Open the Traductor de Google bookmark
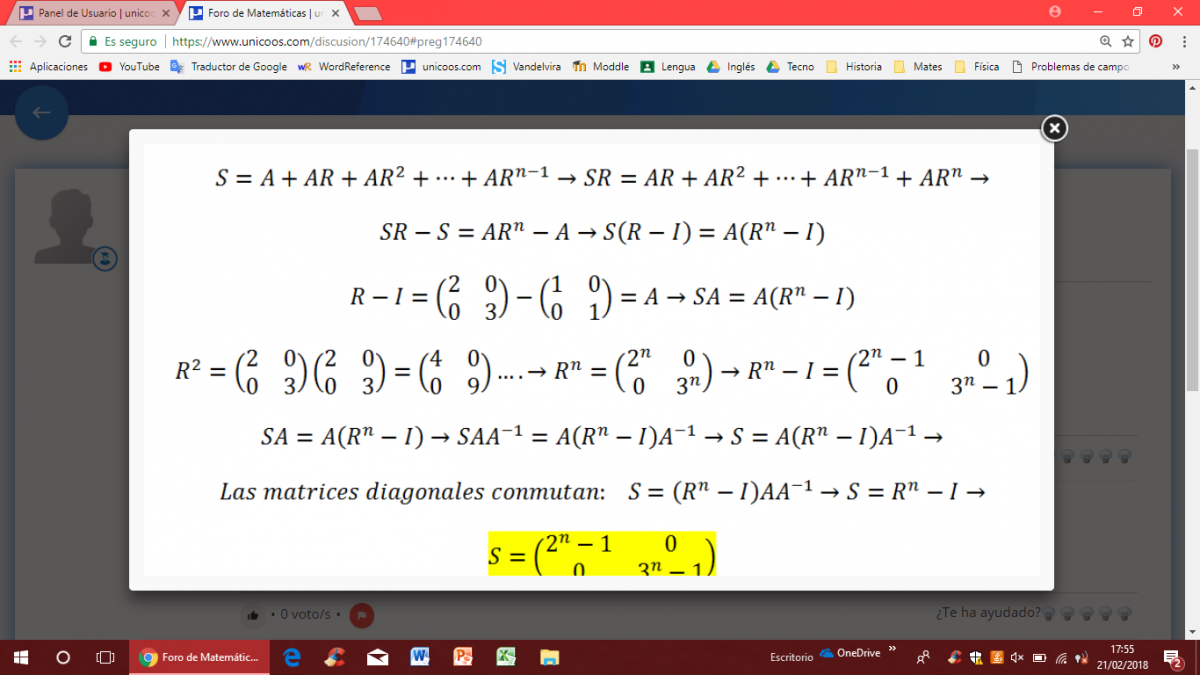This screenshot has width=1200, height=675. 229,67
